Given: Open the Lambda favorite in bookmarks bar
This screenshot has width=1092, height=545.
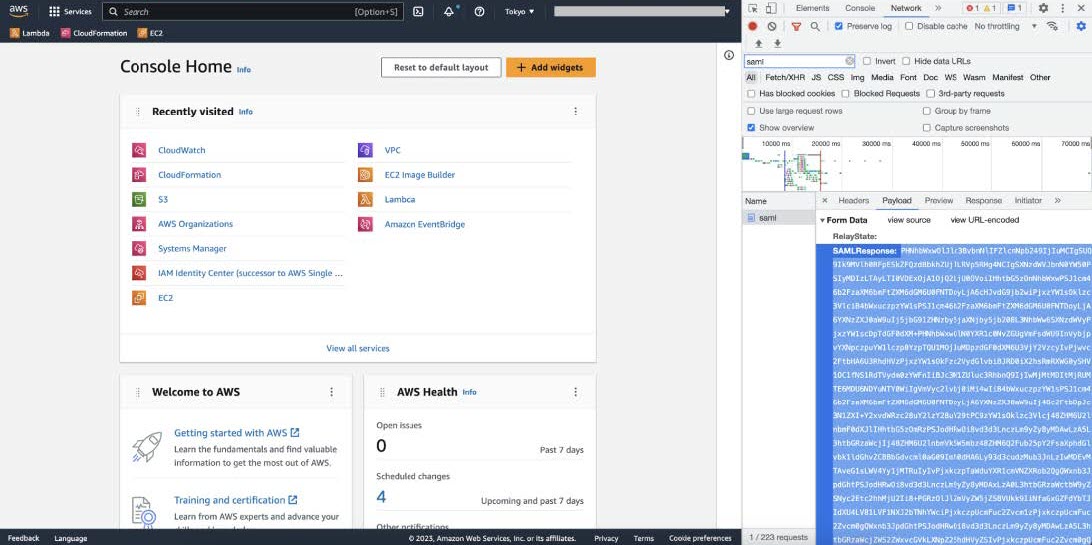Looking at the screenshot, I should (x=29, y=33).
